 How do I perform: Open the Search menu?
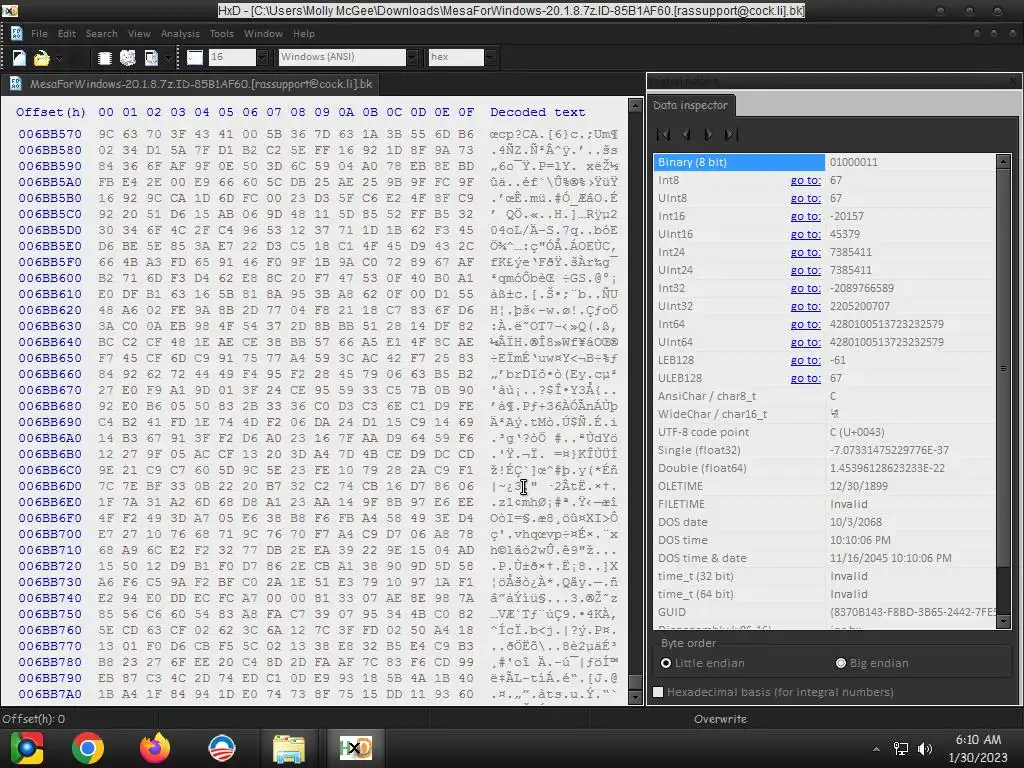coord(101,33)
